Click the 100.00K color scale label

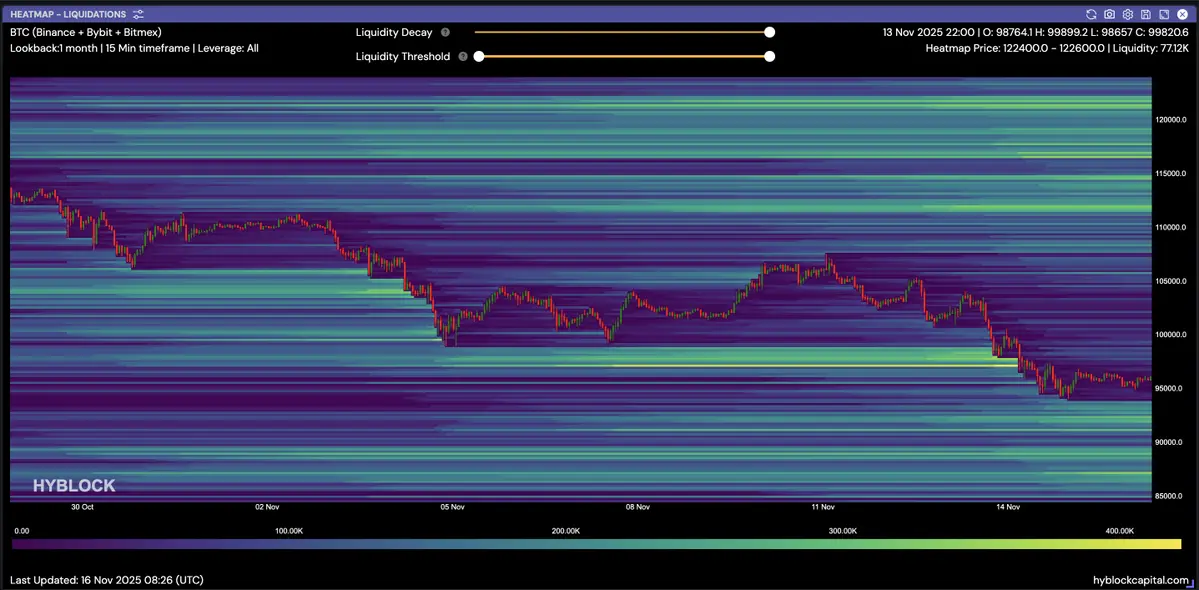tap(289, 530)
